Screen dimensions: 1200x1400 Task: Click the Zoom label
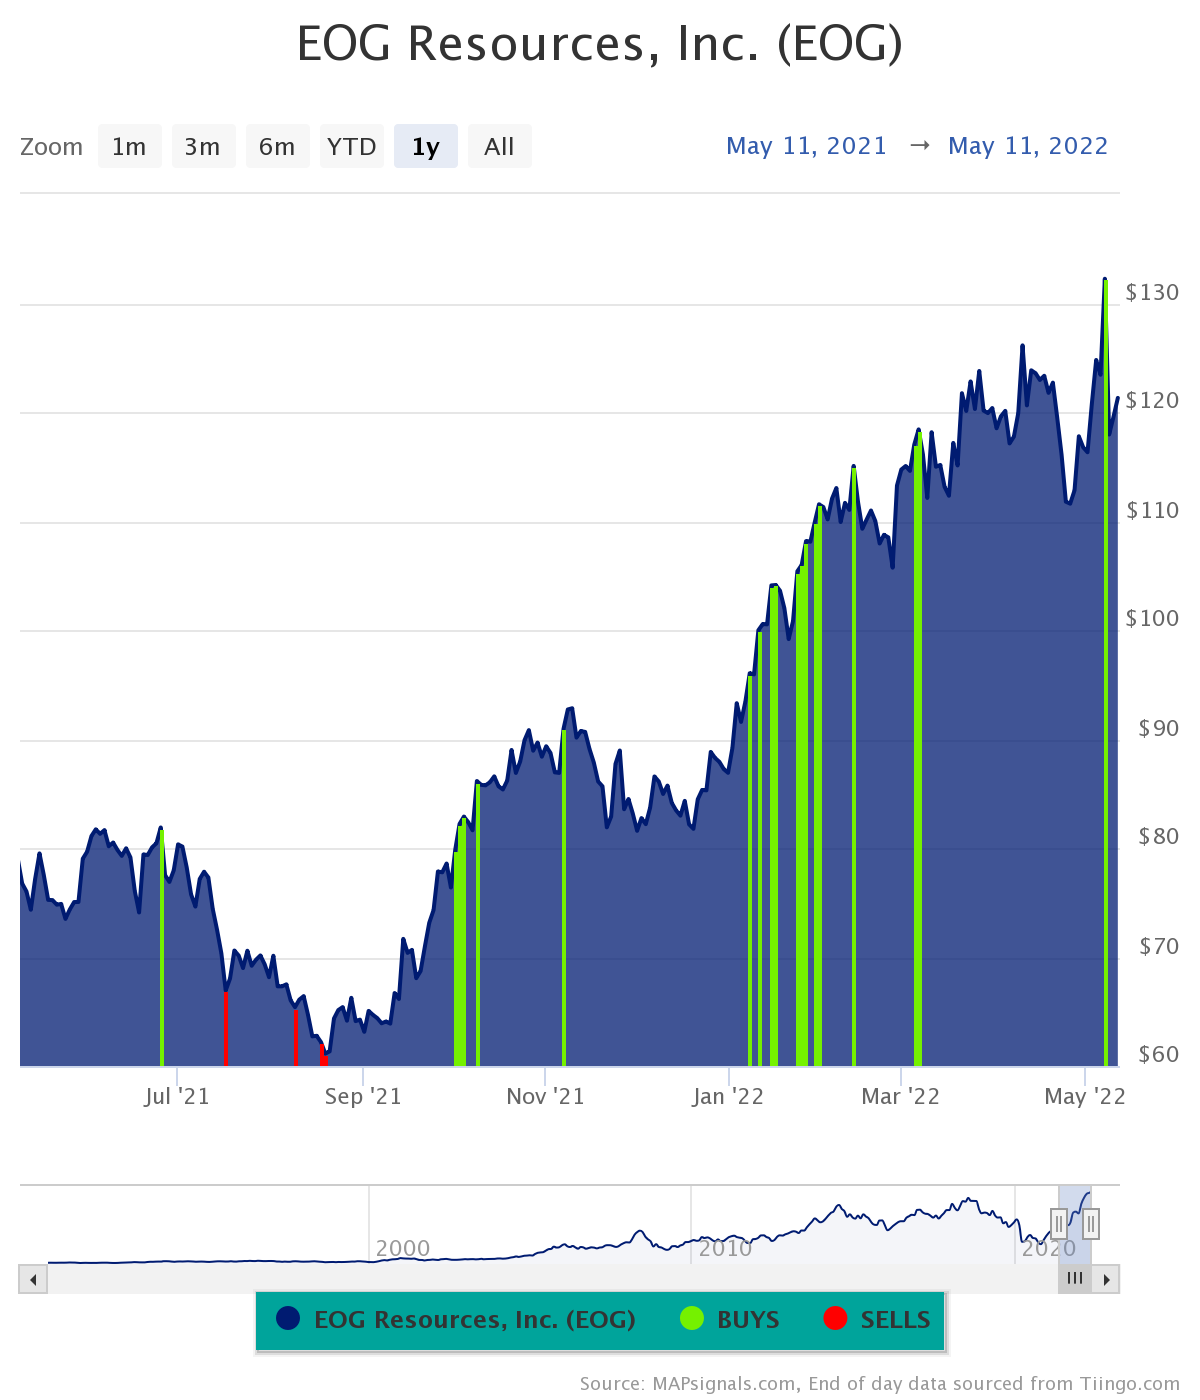point(52,147)
